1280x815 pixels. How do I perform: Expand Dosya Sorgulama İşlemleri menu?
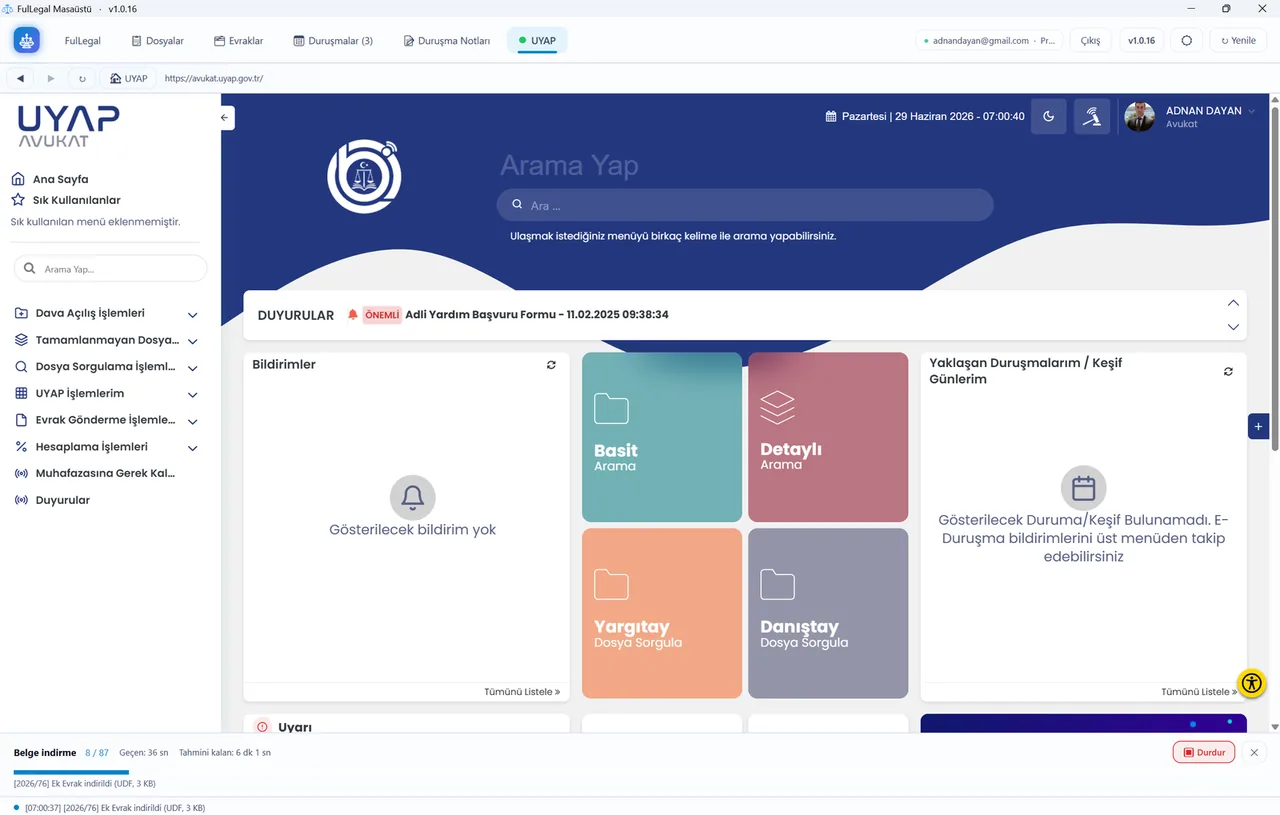105,367
